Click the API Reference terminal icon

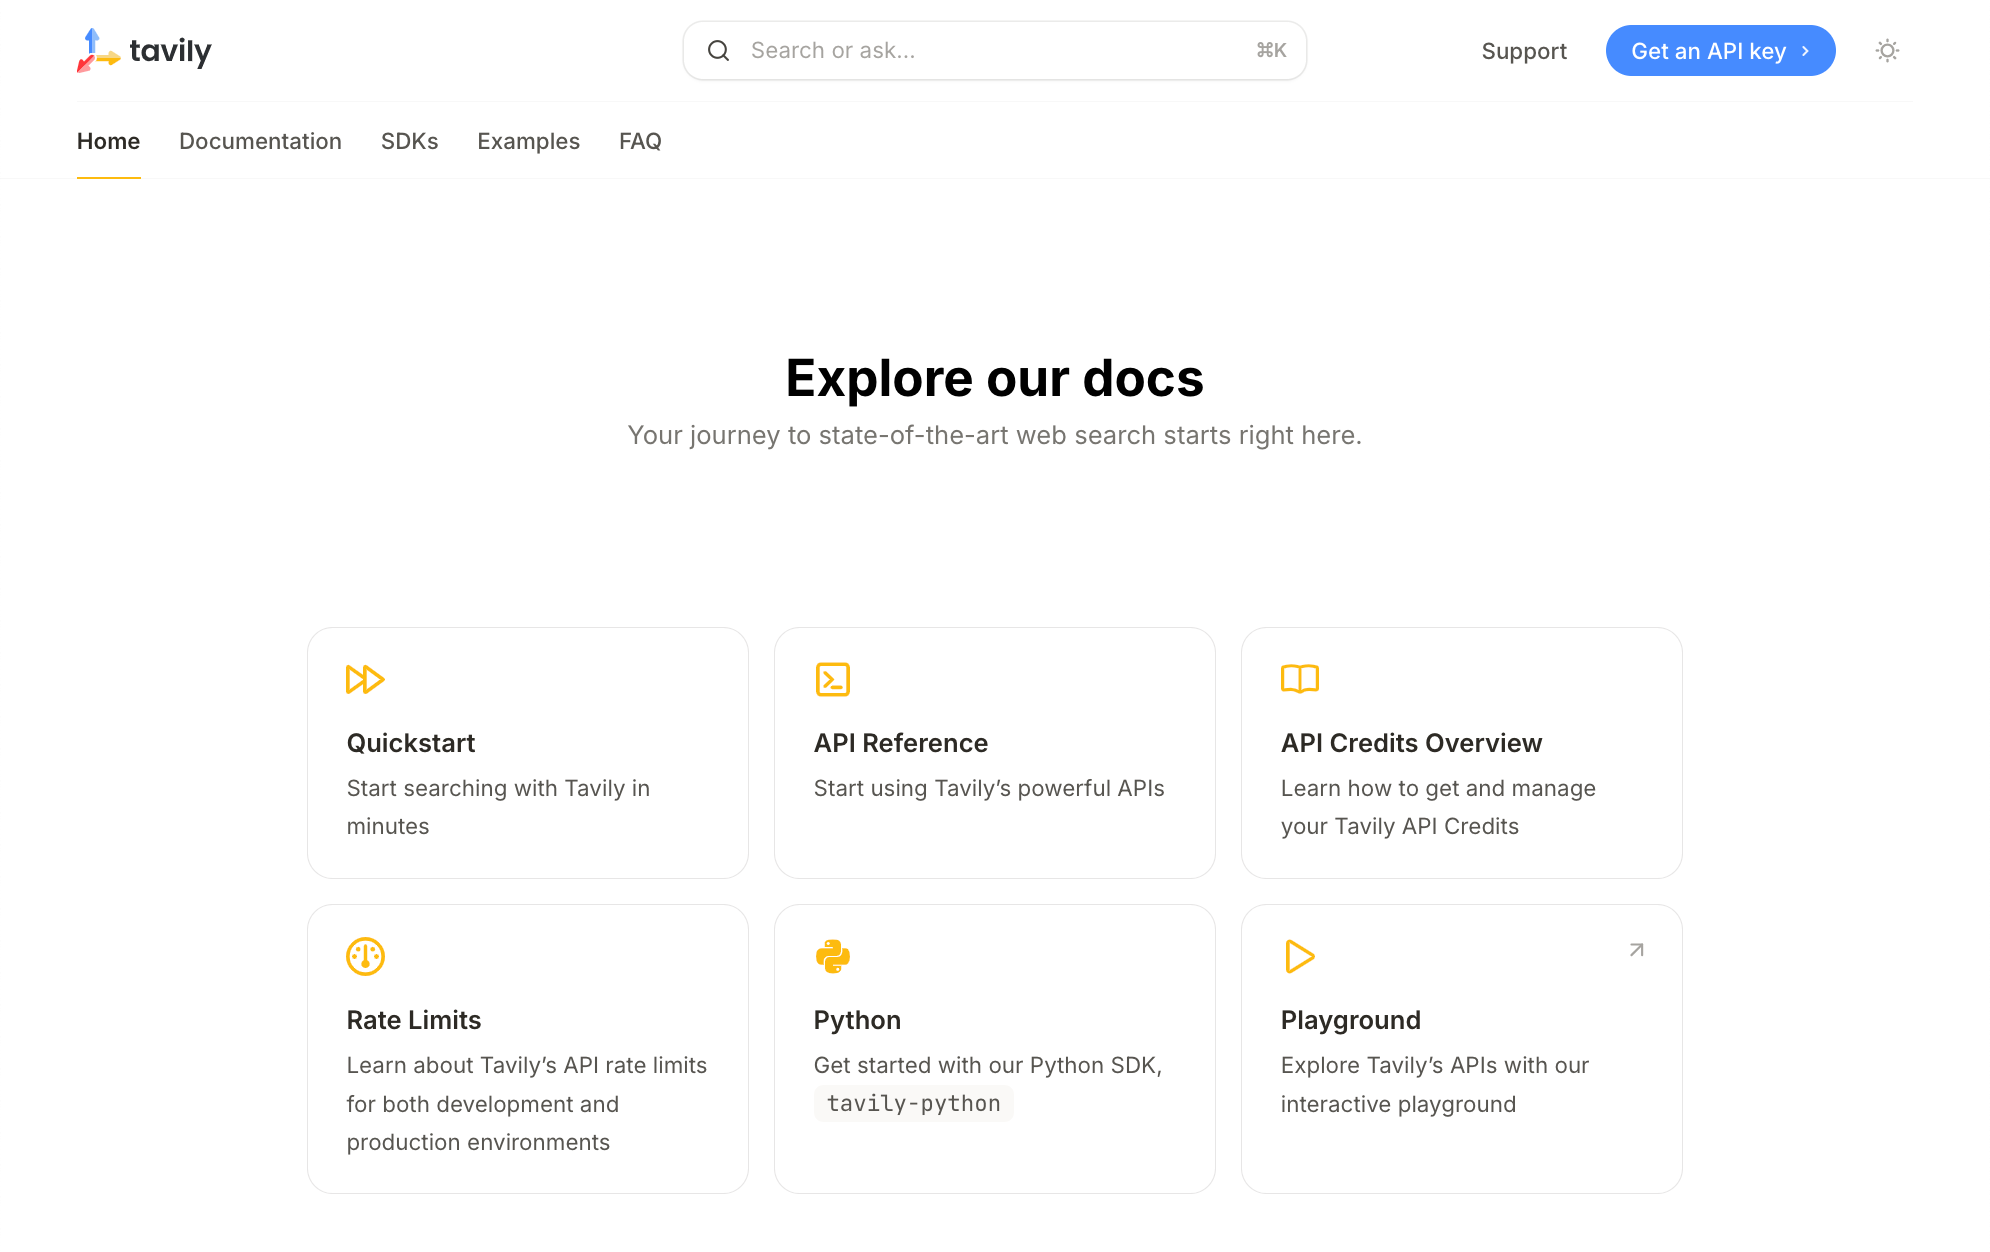tap(832, 679)
